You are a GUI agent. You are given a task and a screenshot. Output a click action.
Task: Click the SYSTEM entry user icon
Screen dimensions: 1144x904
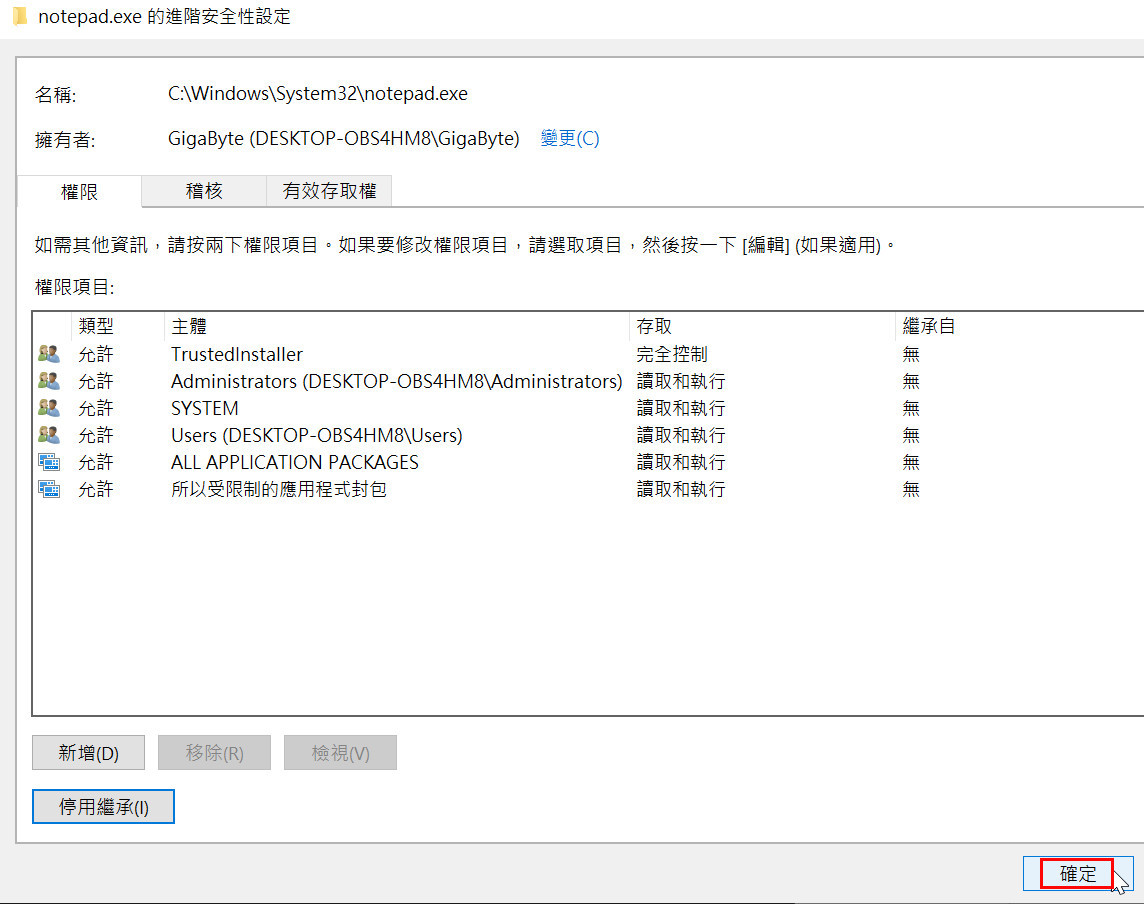(48, 408)
